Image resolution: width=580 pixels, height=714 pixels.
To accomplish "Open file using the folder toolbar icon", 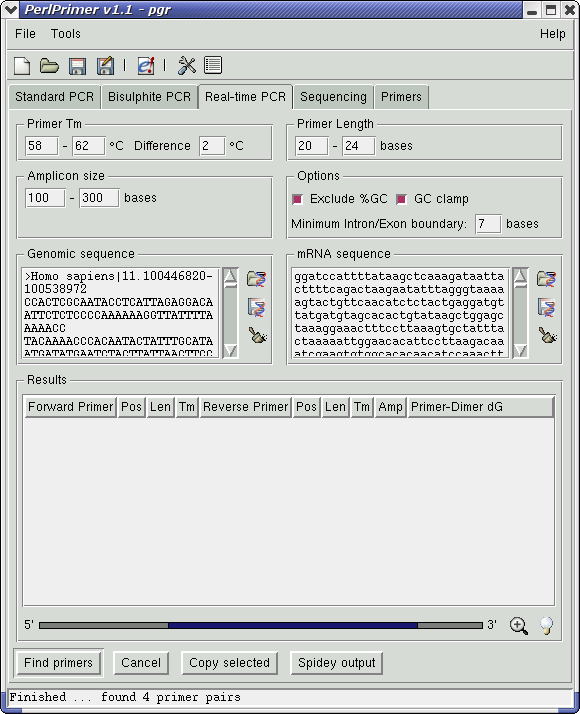I will [49, 66].
